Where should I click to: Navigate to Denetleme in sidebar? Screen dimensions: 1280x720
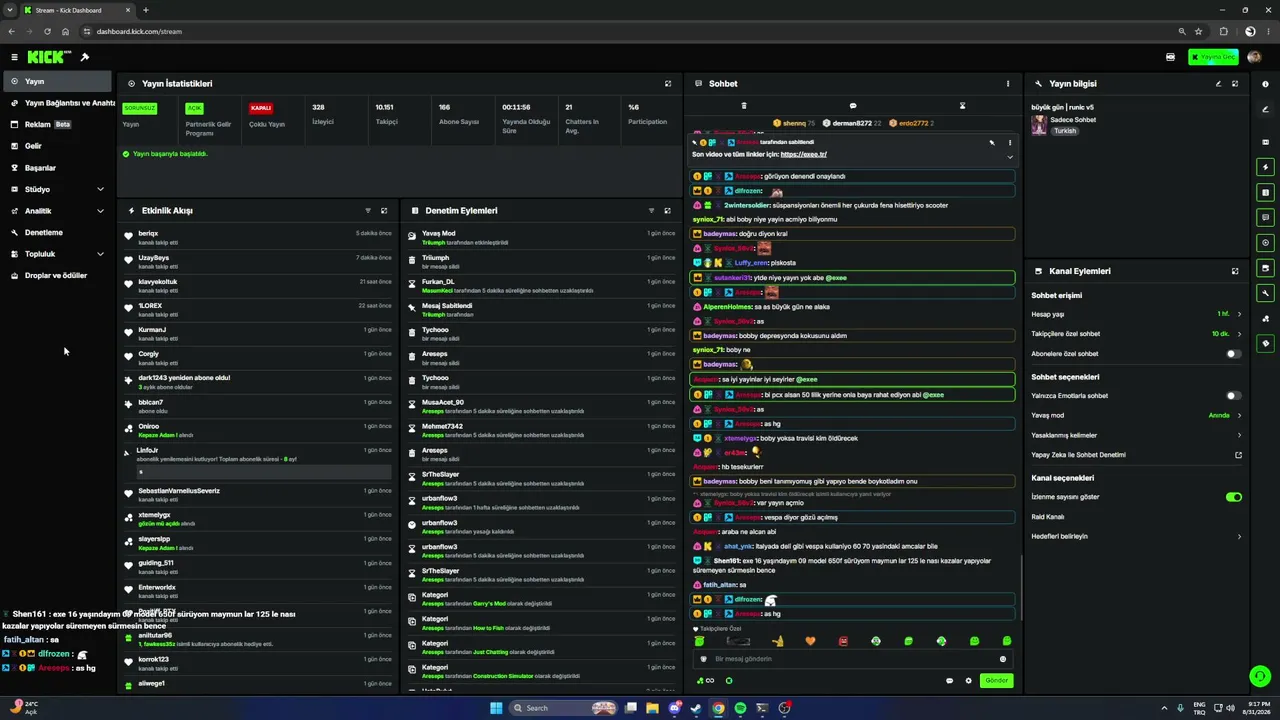tap(57, 232)
